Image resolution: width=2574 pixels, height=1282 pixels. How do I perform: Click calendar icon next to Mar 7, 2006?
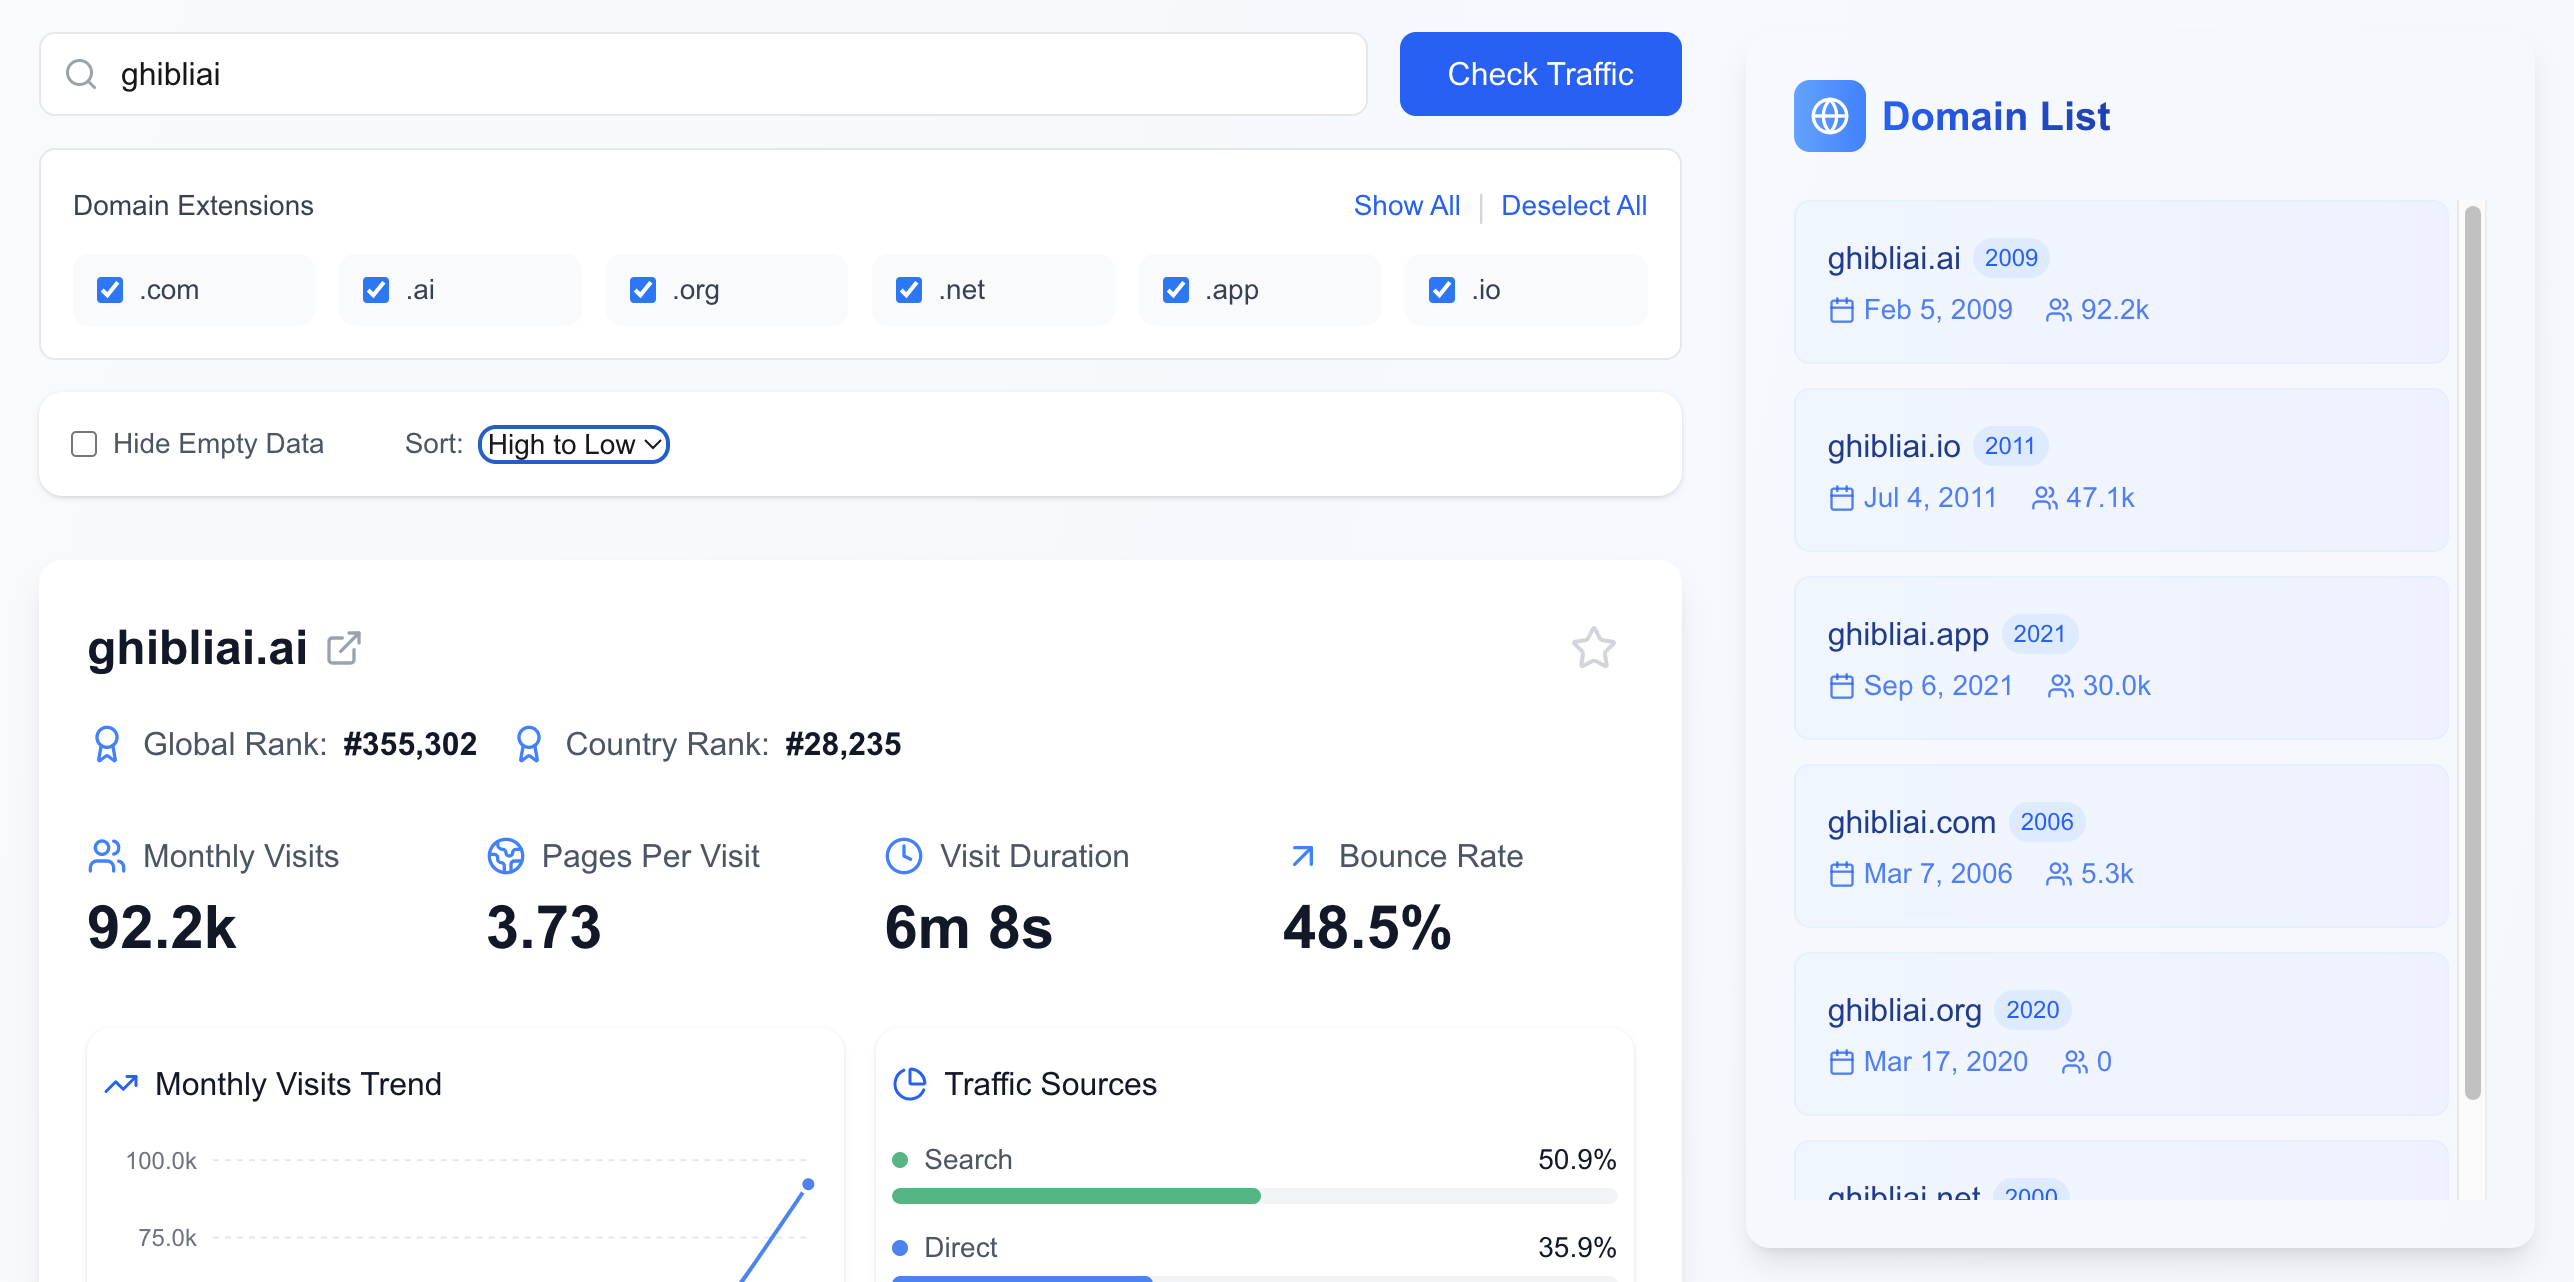pyautogui.click(x=1842, y=874)
